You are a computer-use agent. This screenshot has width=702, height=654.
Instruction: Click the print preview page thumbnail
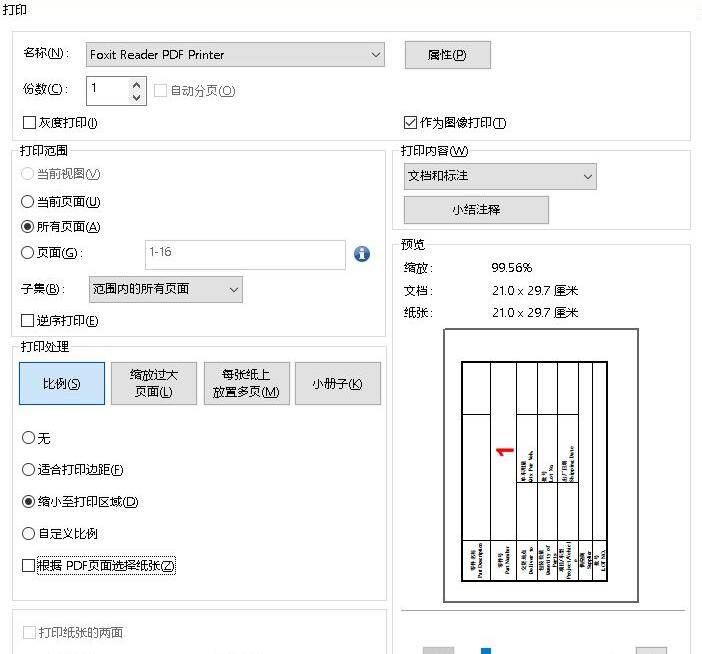click(540, 466)
